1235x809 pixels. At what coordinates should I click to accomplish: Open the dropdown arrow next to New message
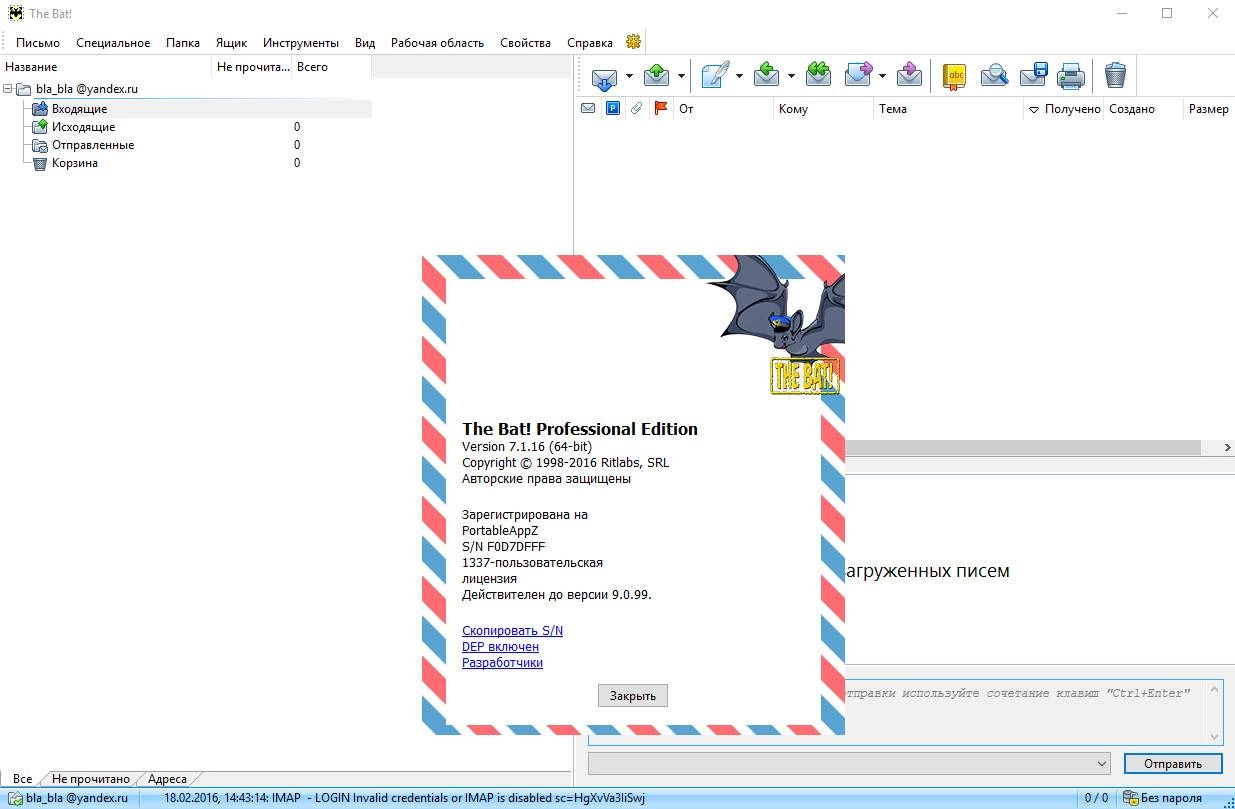point(739,76)
